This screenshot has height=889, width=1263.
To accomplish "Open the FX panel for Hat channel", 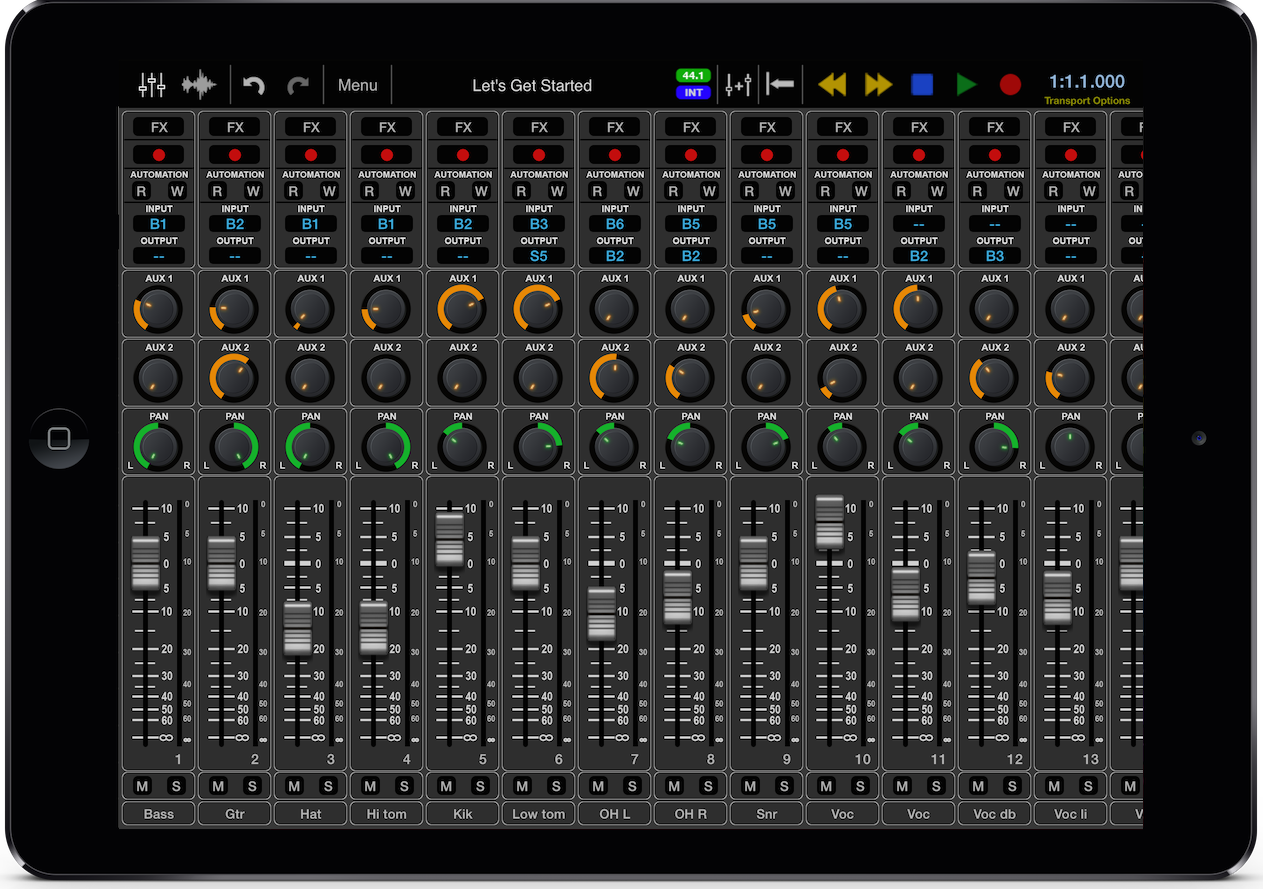I will 311,127.
